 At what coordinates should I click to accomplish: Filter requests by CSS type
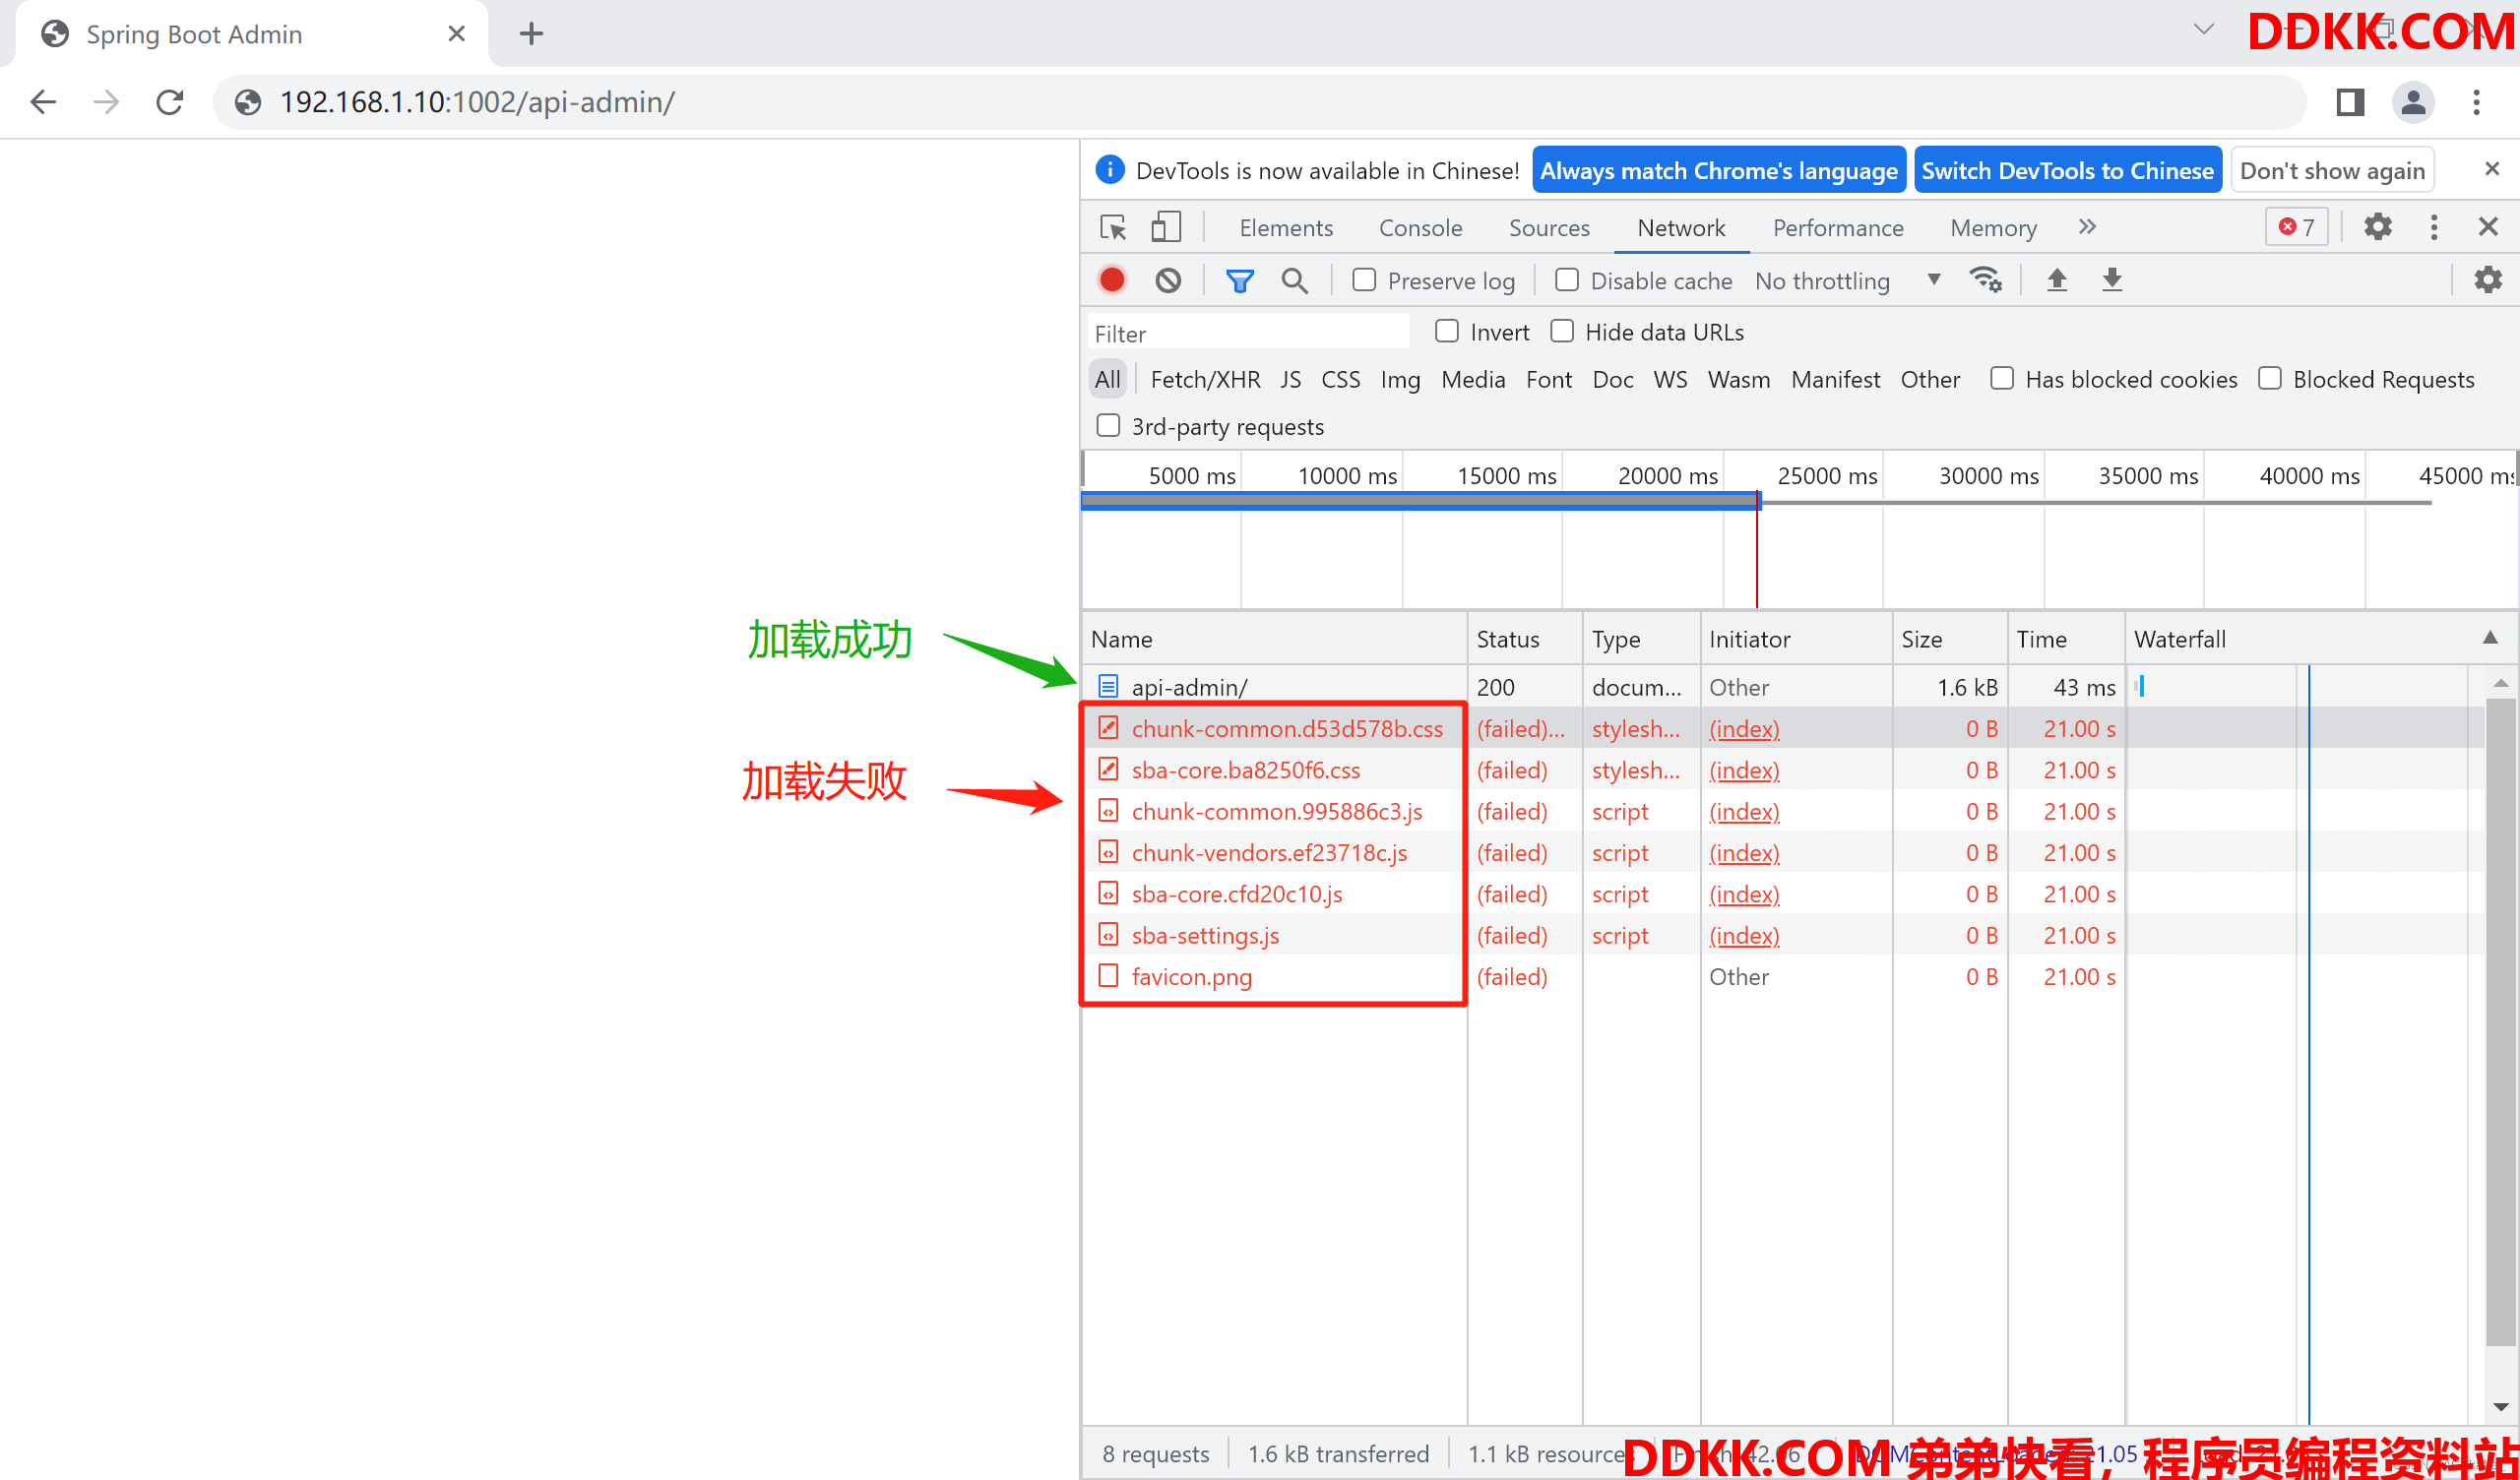[x=1340, y=380]
